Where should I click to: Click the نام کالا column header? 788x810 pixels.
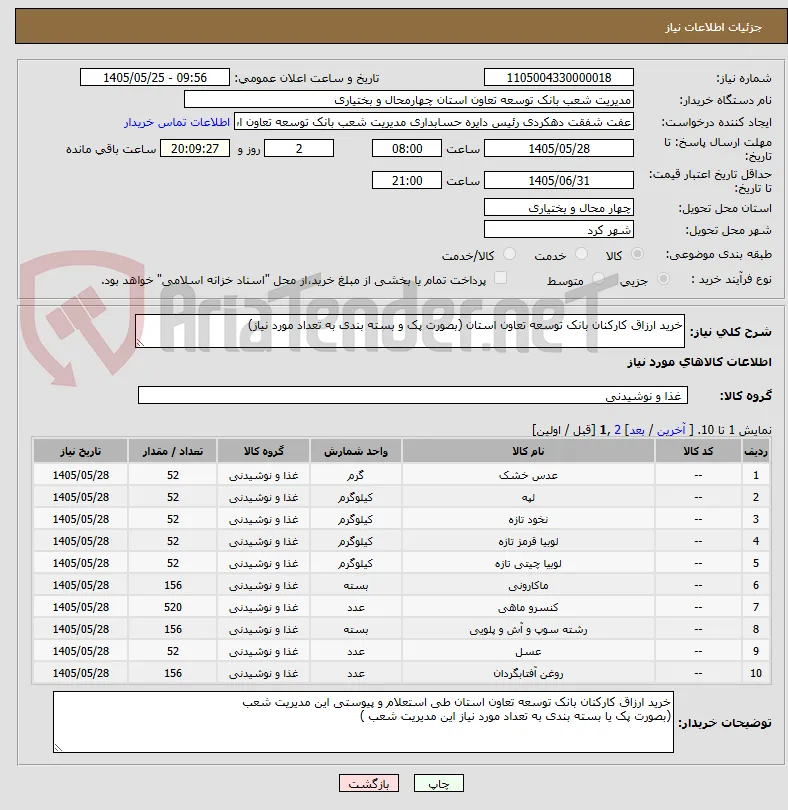tap(528, 451)
